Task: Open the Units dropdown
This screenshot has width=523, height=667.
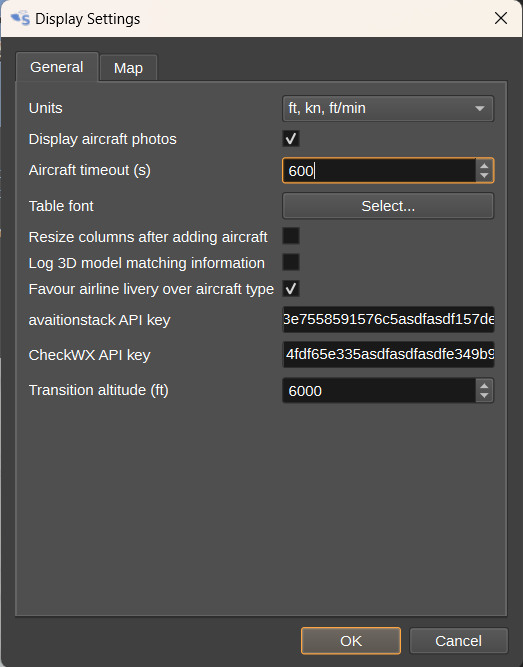Action: [388, 108]
